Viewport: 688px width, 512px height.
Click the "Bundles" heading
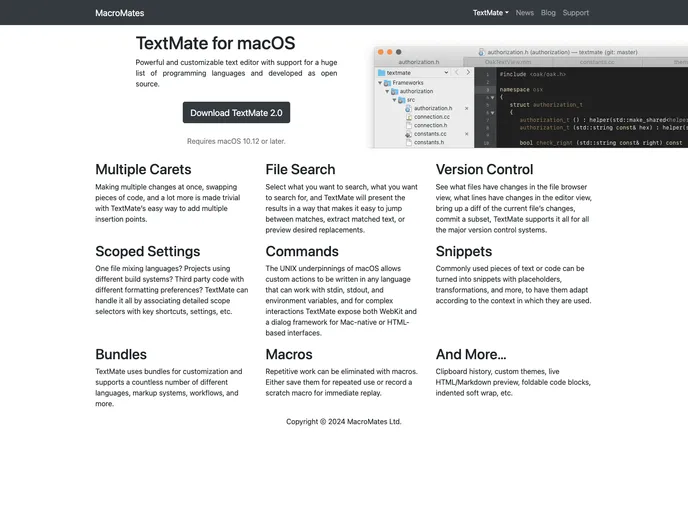point(121,354)
